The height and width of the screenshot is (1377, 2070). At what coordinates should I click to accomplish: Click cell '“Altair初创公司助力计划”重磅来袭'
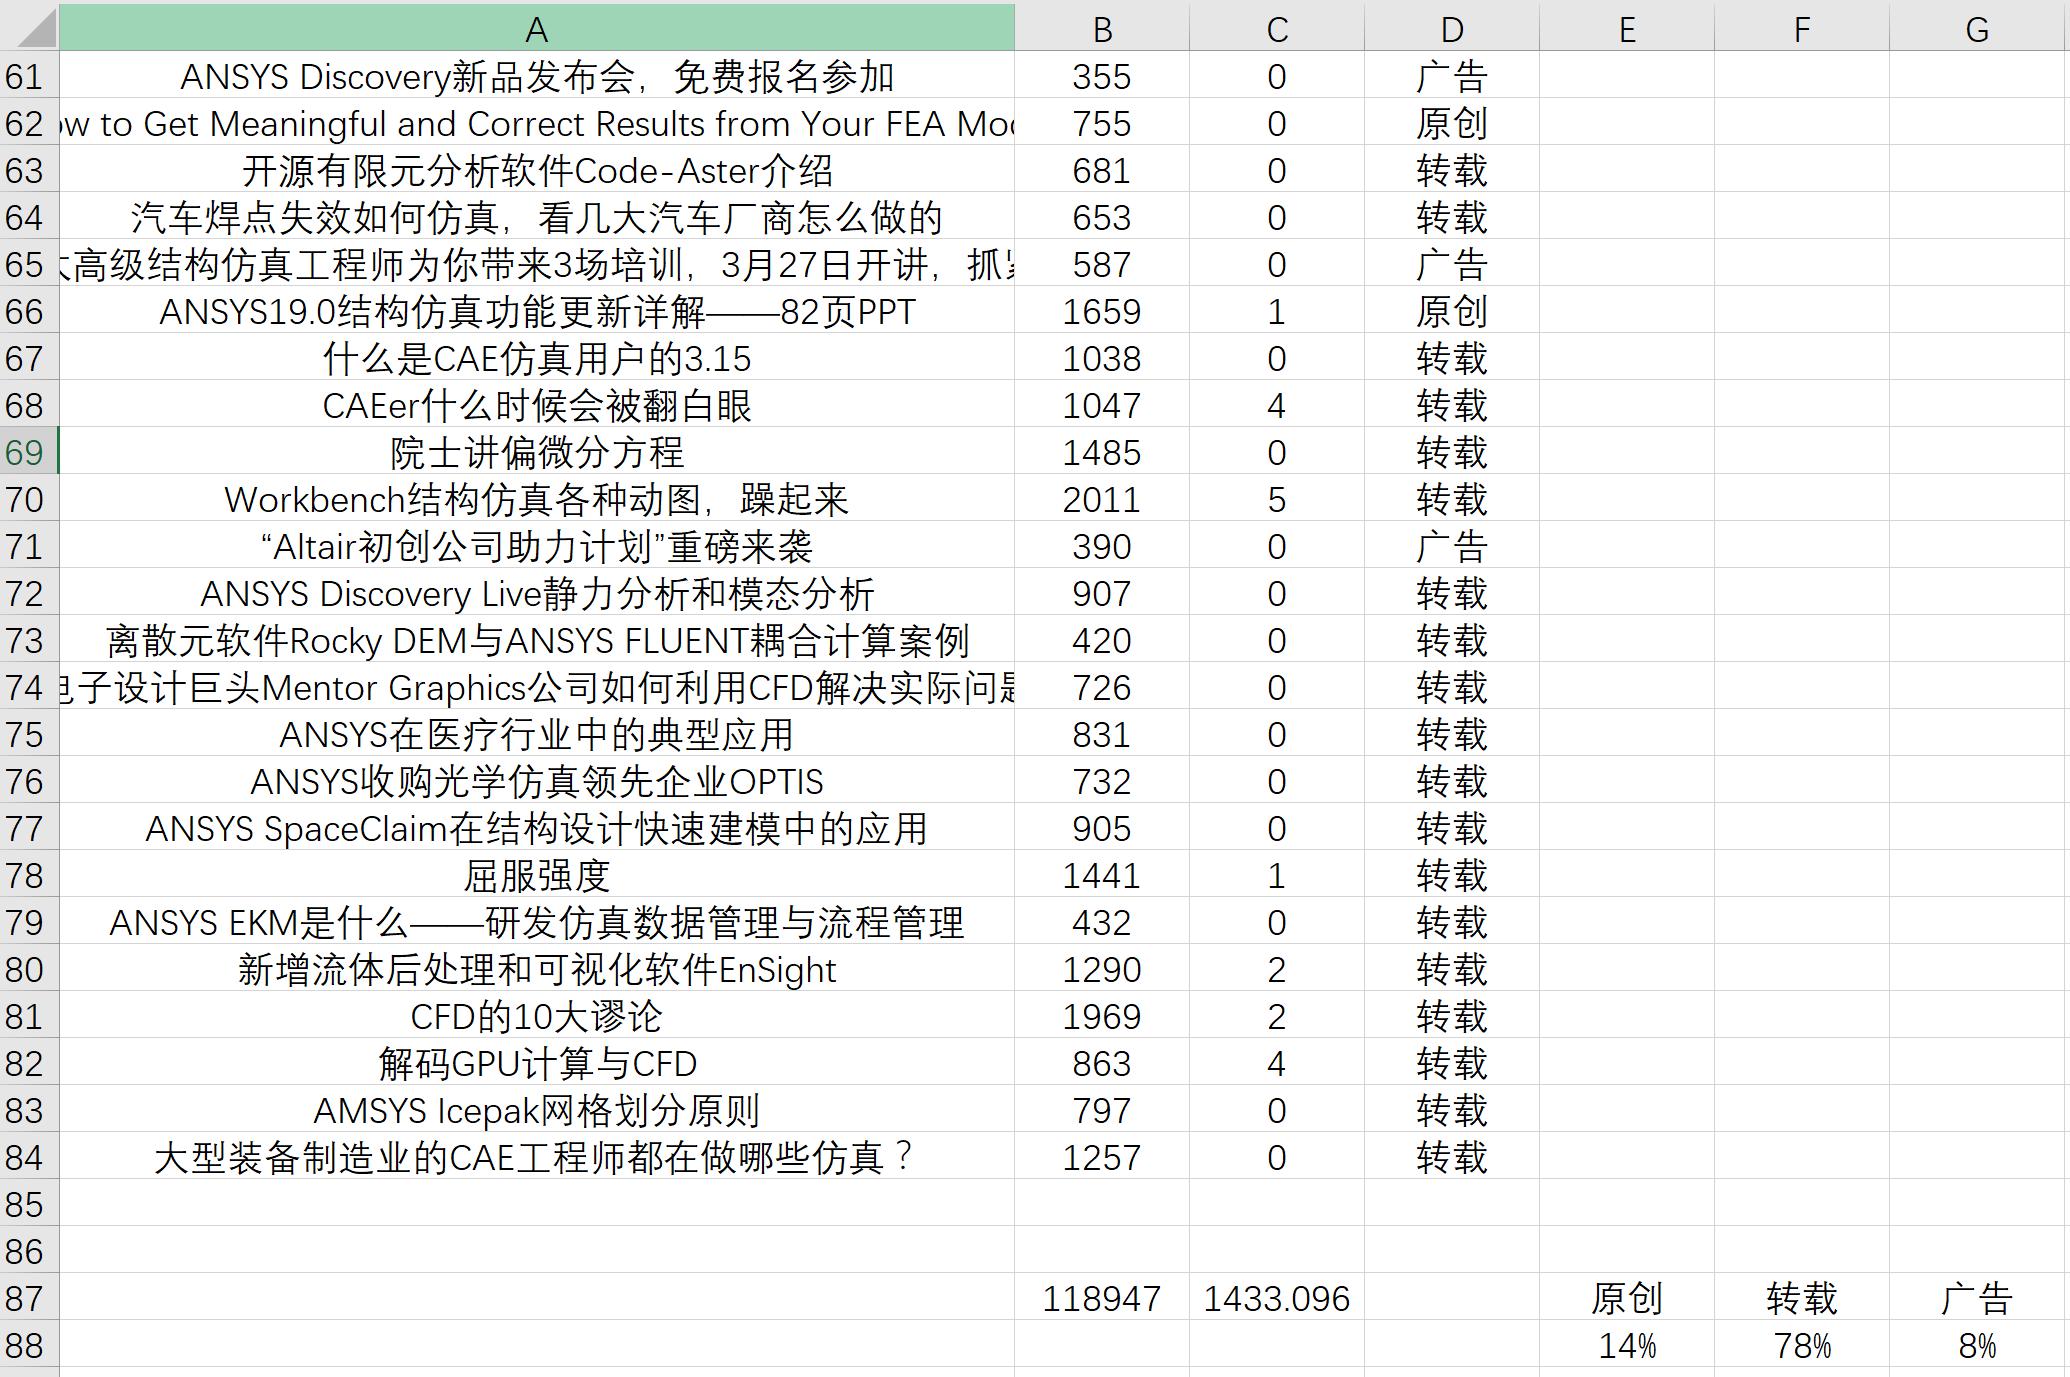click(x=537, y=547)
